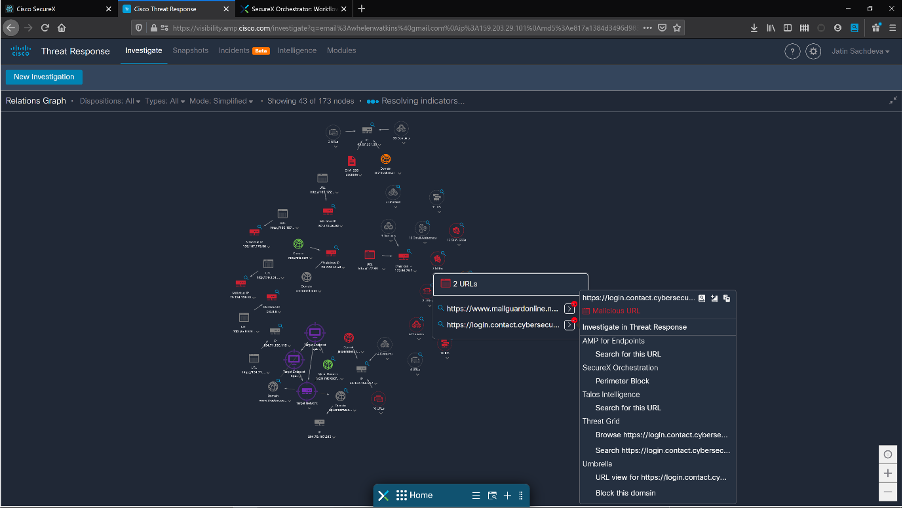Open the Incidents tab
The width and height of the screenshot is (902, 508).
click(x=235, y=50)
